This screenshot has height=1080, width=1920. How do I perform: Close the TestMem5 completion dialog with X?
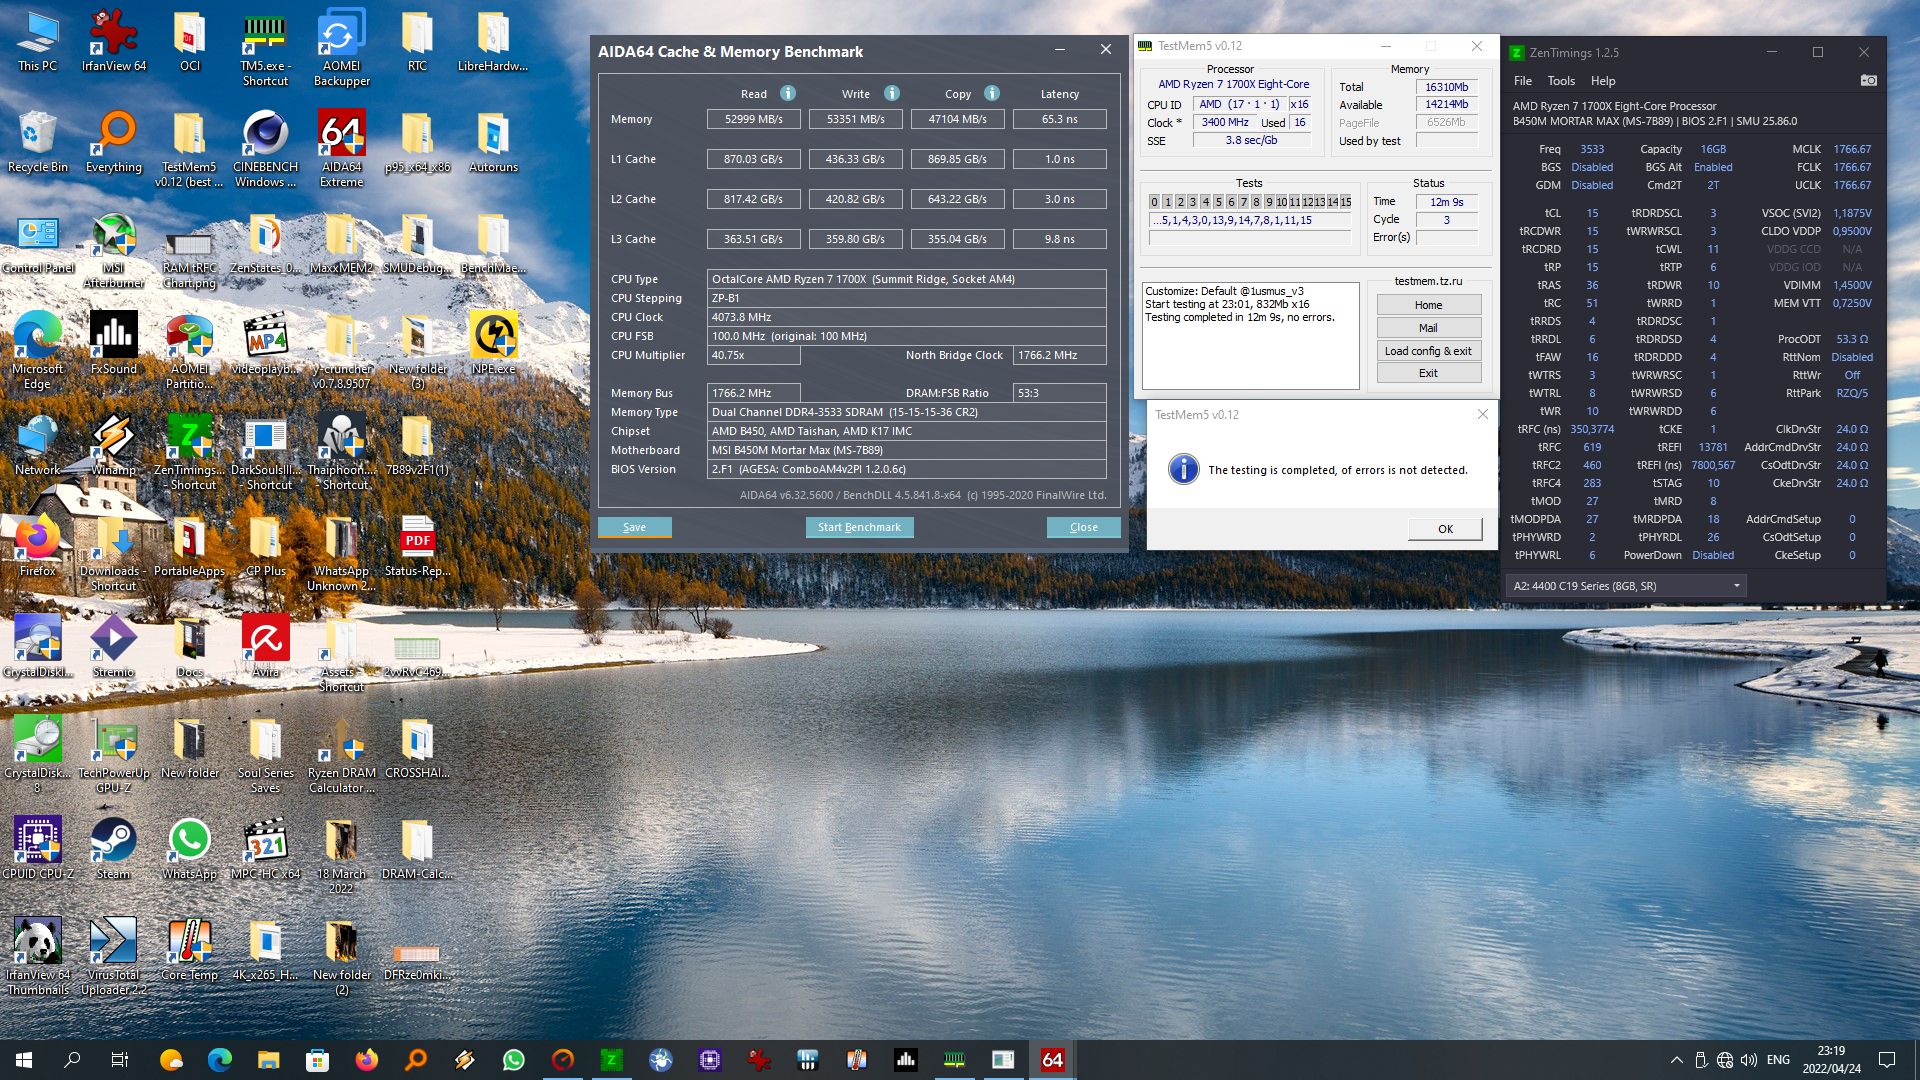click(x=1482, y=414)
